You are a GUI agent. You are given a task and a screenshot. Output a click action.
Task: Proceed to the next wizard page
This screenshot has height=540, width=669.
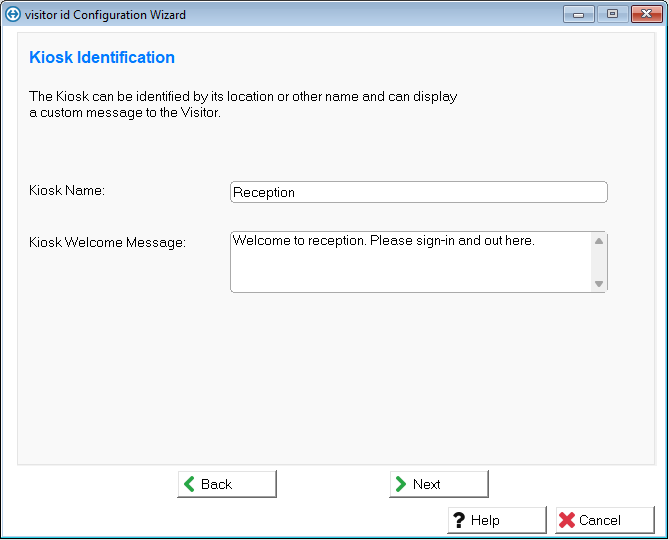[438, 484]
